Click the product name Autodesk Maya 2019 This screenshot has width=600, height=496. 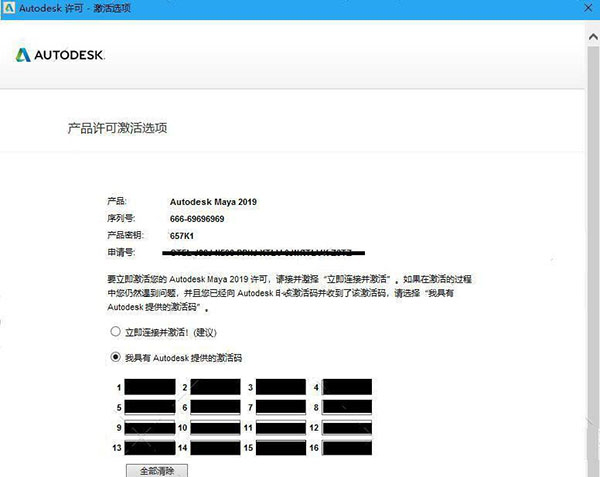[x=213, y=202]
